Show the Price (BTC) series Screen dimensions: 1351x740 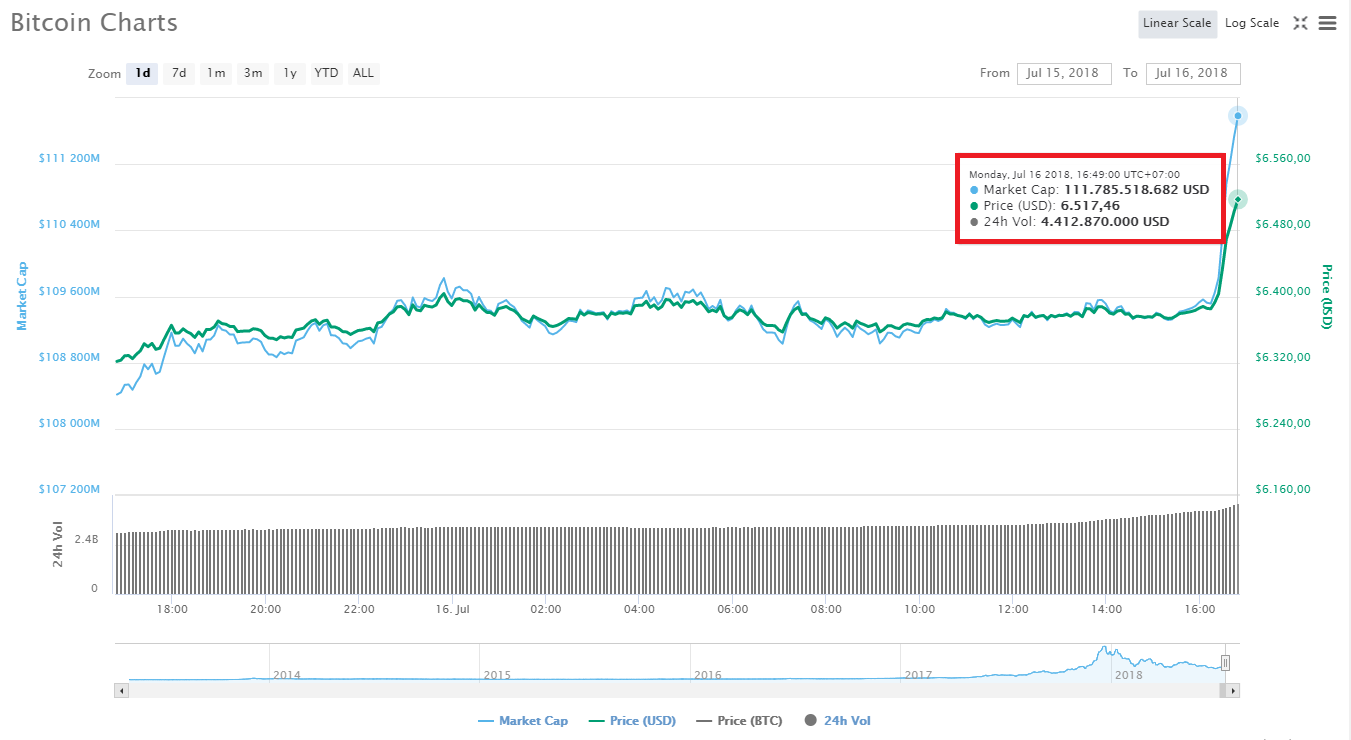tap(739, 720)
